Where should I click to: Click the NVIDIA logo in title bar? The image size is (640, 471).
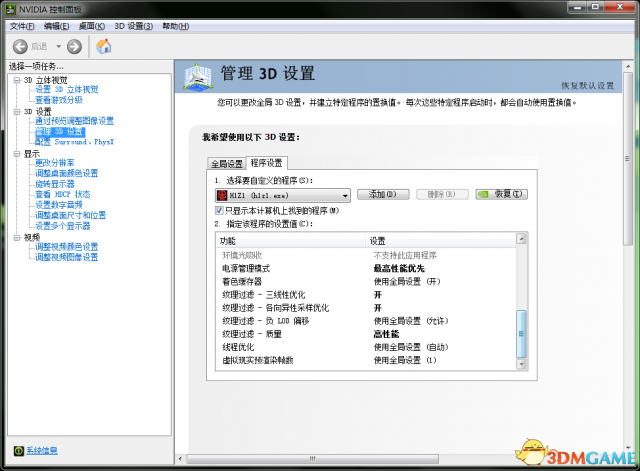click(11, 9)
